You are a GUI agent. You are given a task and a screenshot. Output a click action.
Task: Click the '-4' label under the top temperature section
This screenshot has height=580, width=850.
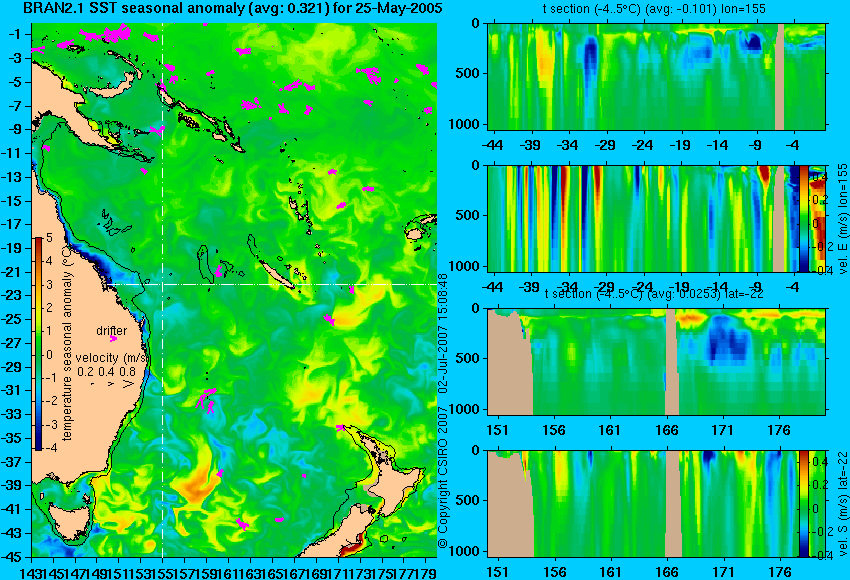[793, 145]
